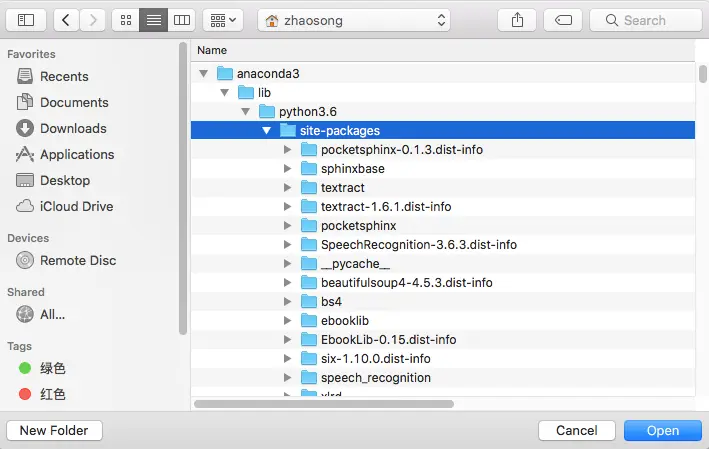
Task: Switch to list view
Action: [154, 20]
